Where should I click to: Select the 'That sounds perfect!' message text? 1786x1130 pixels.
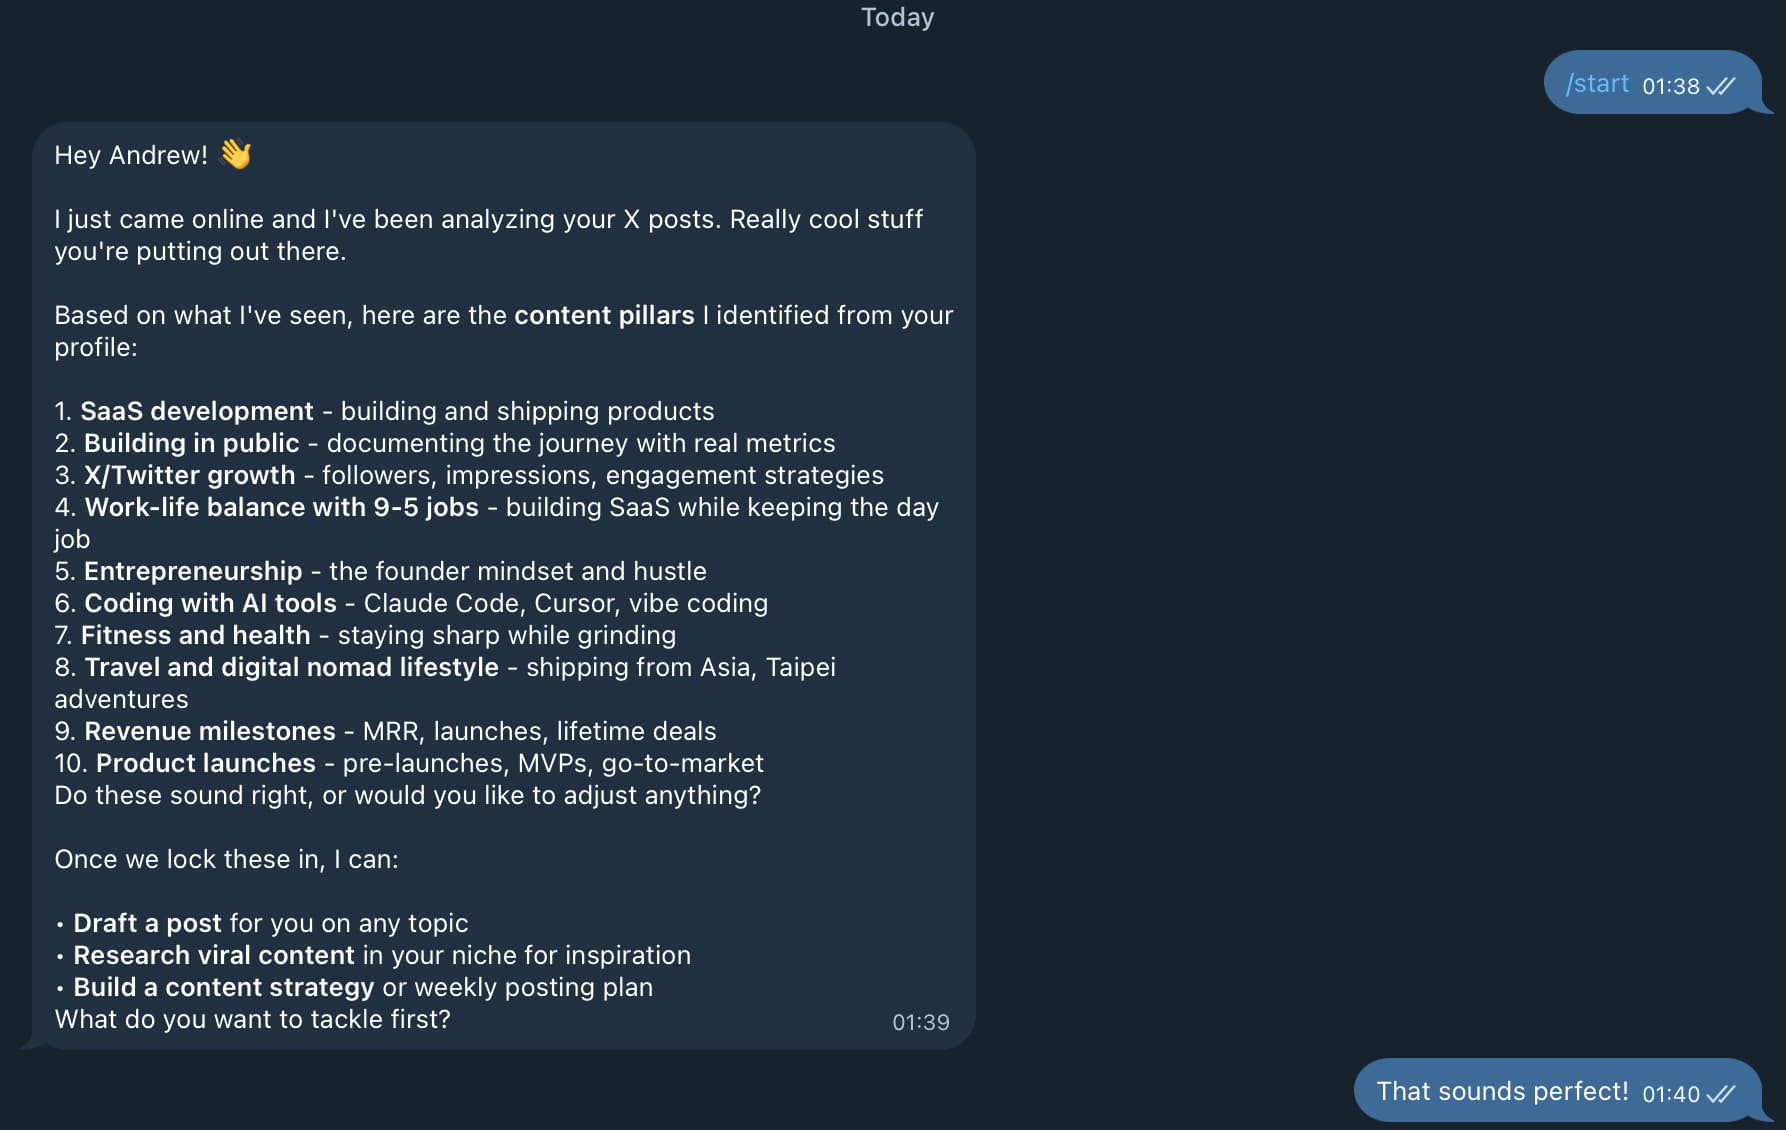click(x=1502, y=1091)
